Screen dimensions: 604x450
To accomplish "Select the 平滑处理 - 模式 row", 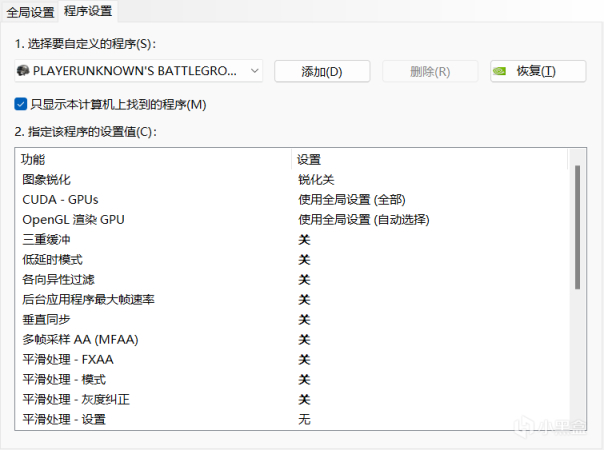I will [293, 379].
